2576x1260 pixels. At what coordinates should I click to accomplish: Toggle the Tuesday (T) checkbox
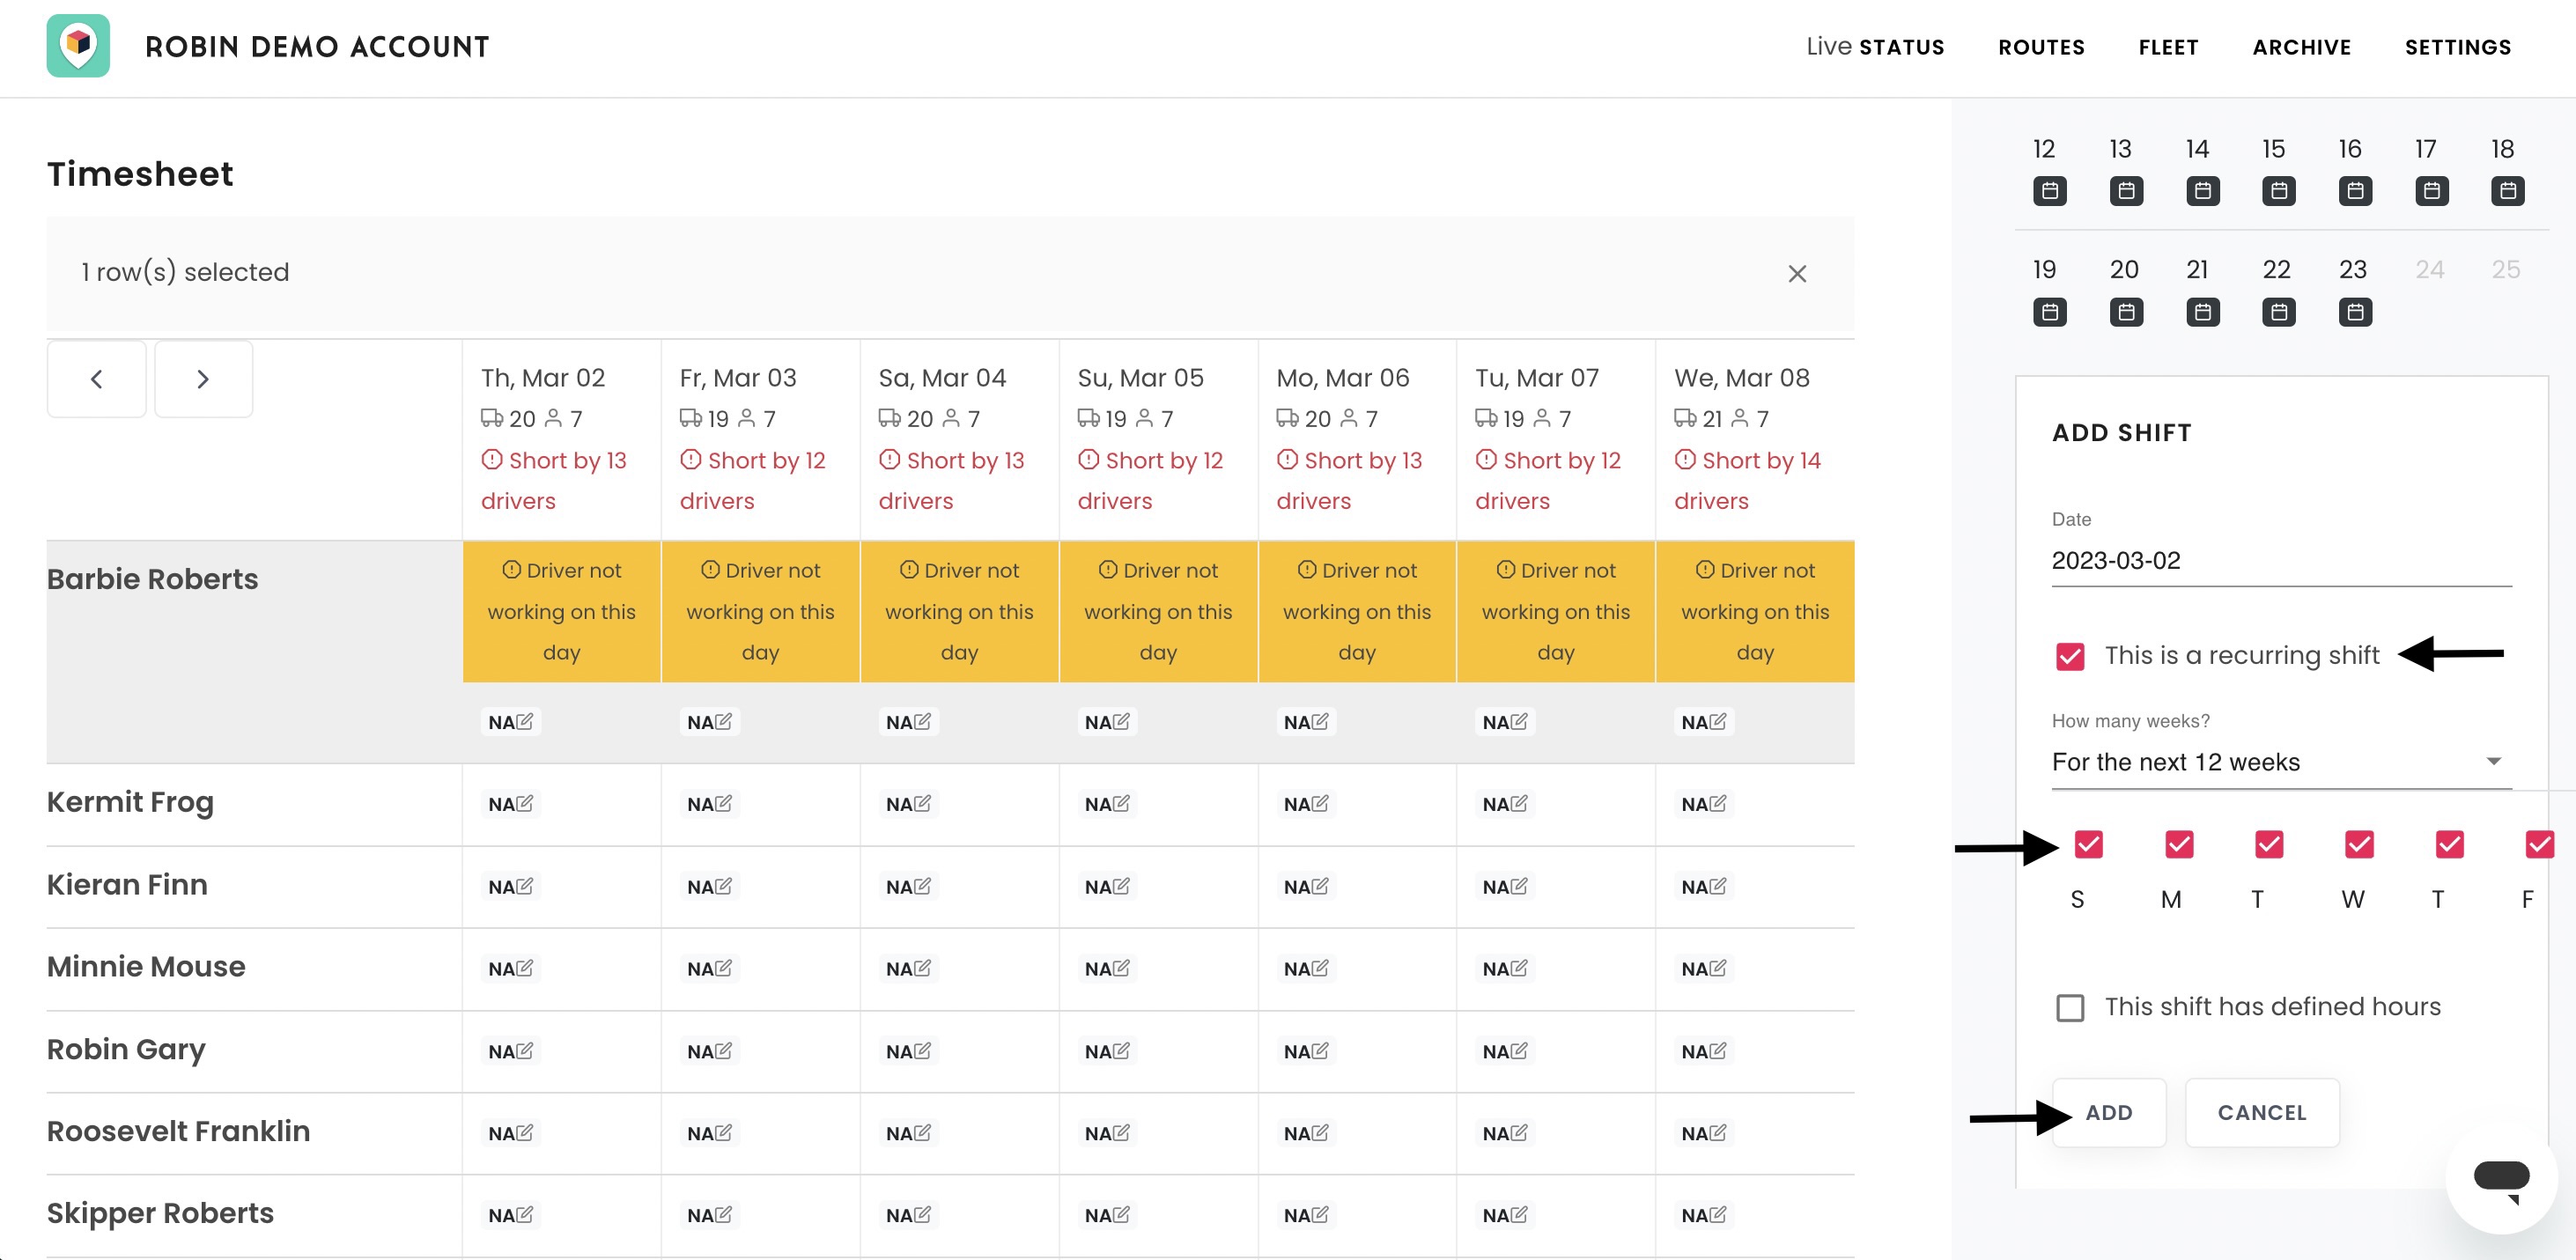coord(2269,844)
